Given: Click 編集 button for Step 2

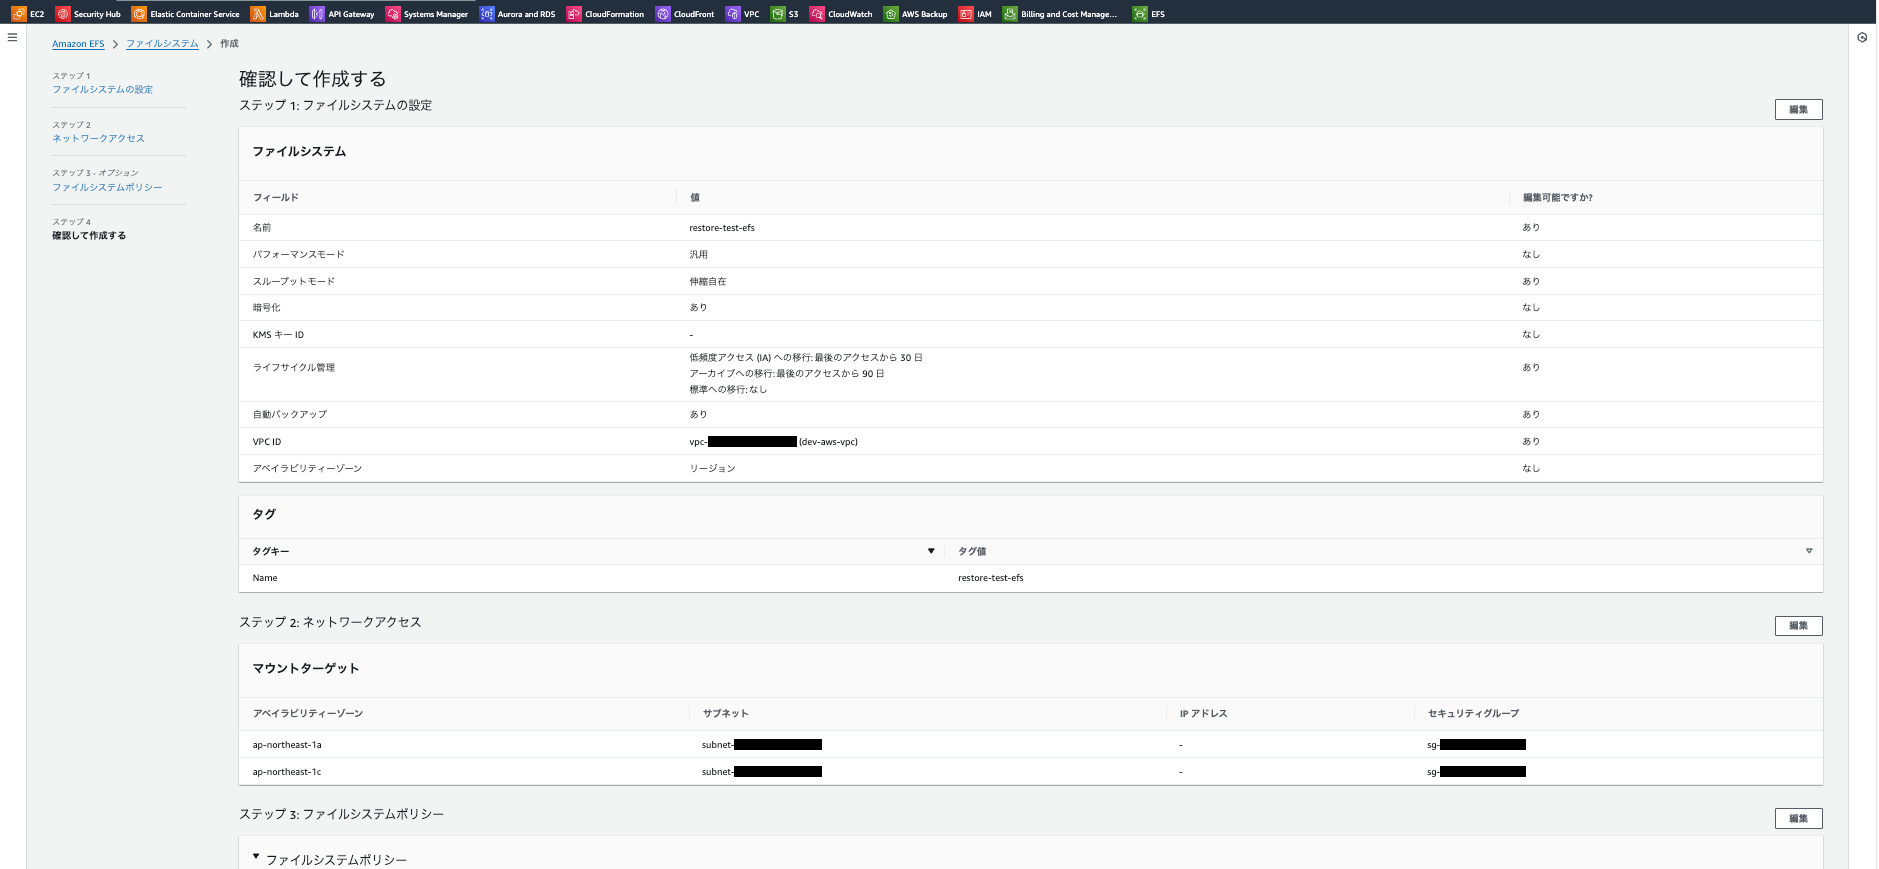Looking at the screenshot, I should click(x=1798, y=626).
